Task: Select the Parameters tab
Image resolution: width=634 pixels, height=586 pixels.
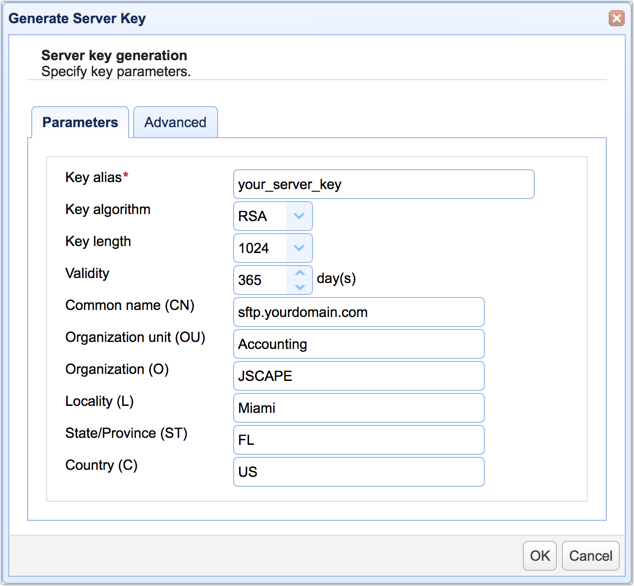Action: (x=80, y=122)
